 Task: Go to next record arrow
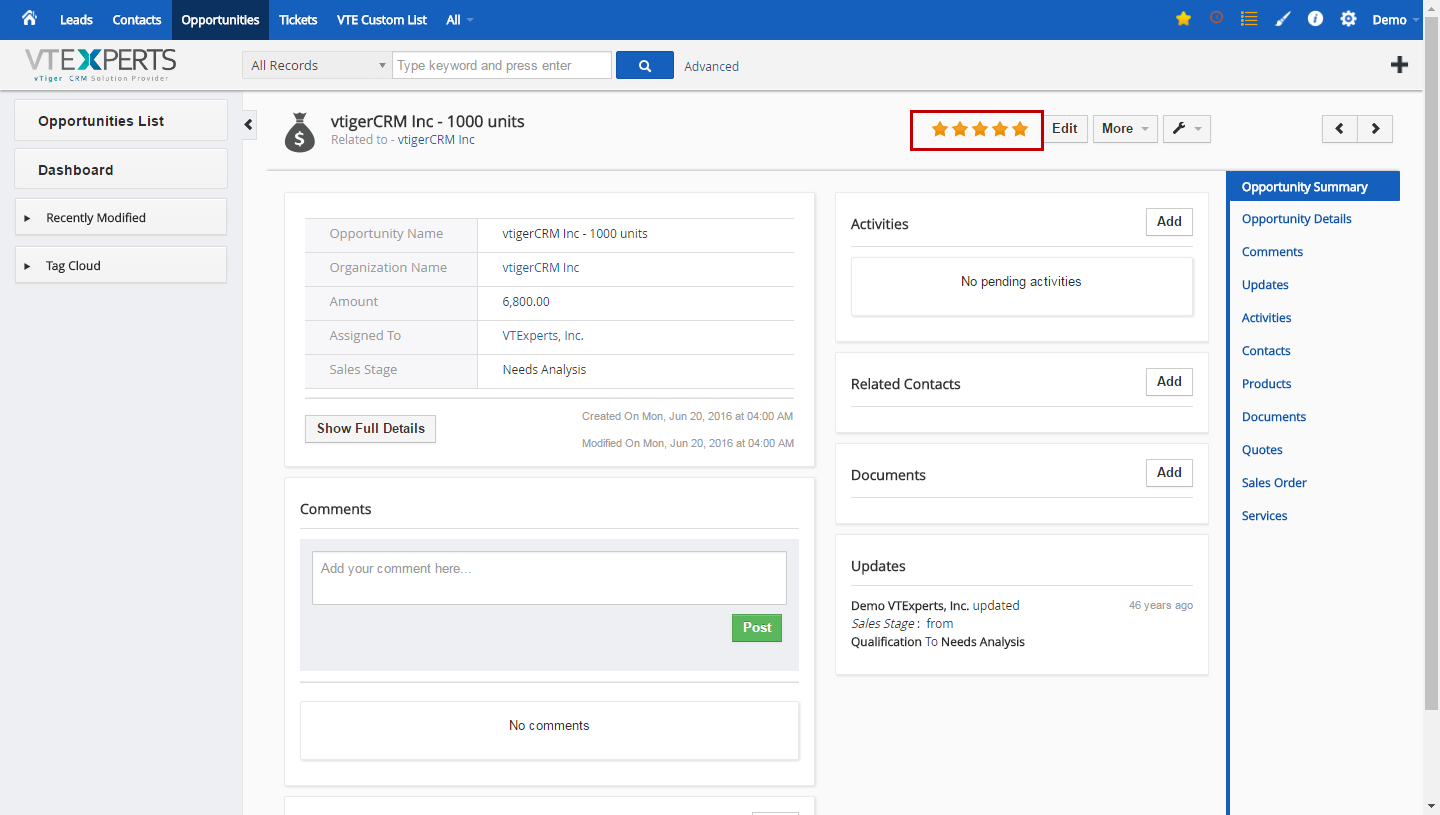point(1375,128)
